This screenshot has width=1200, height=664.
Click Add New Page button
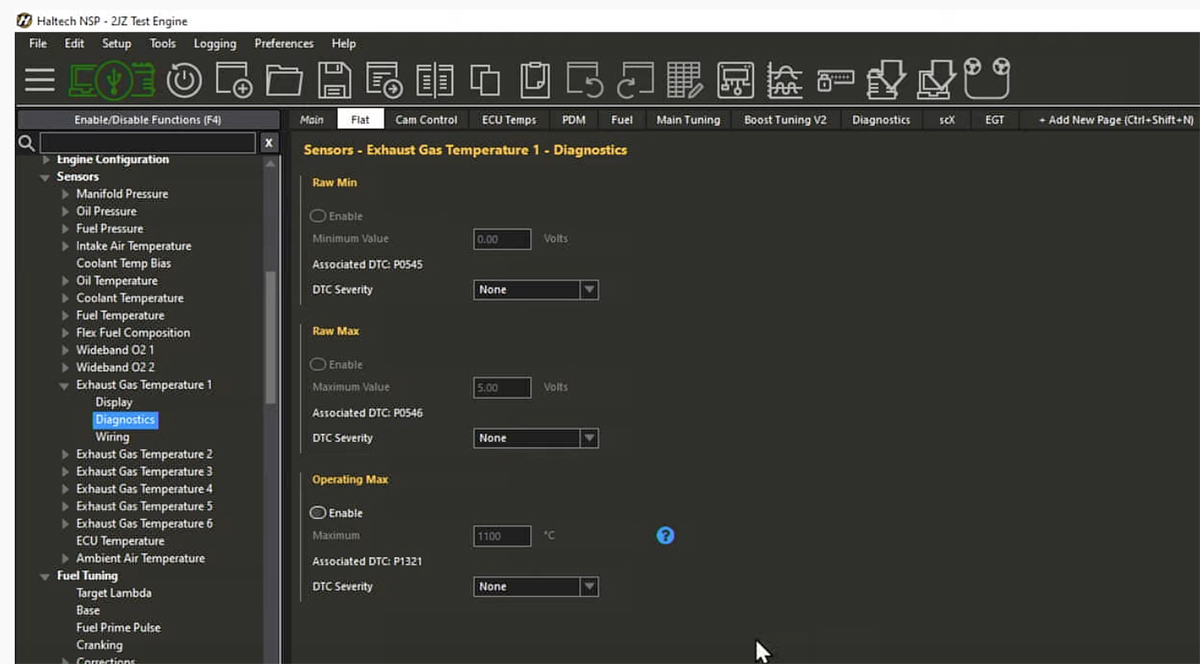pos(1116,120)
